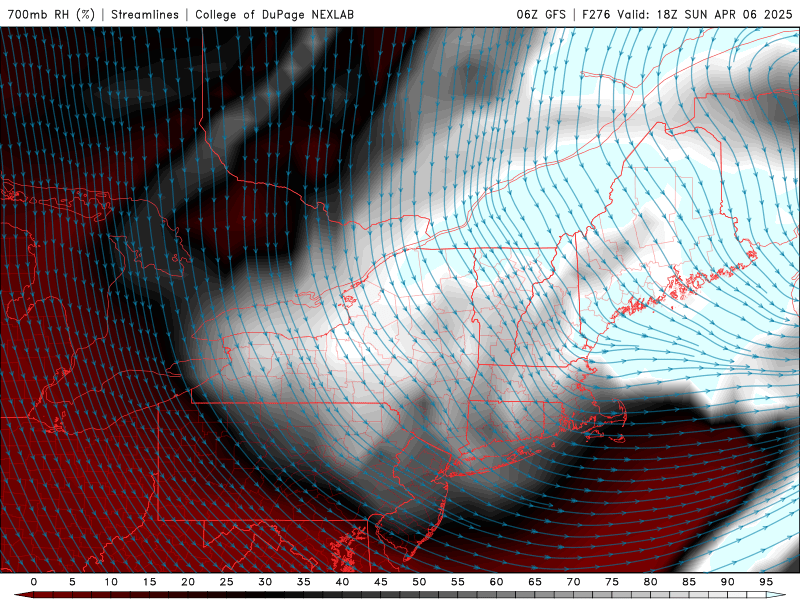Click colorbar value label 45
Image resolution: width=800 pixels, height=600 pixels.
click(x=381, y=582)
